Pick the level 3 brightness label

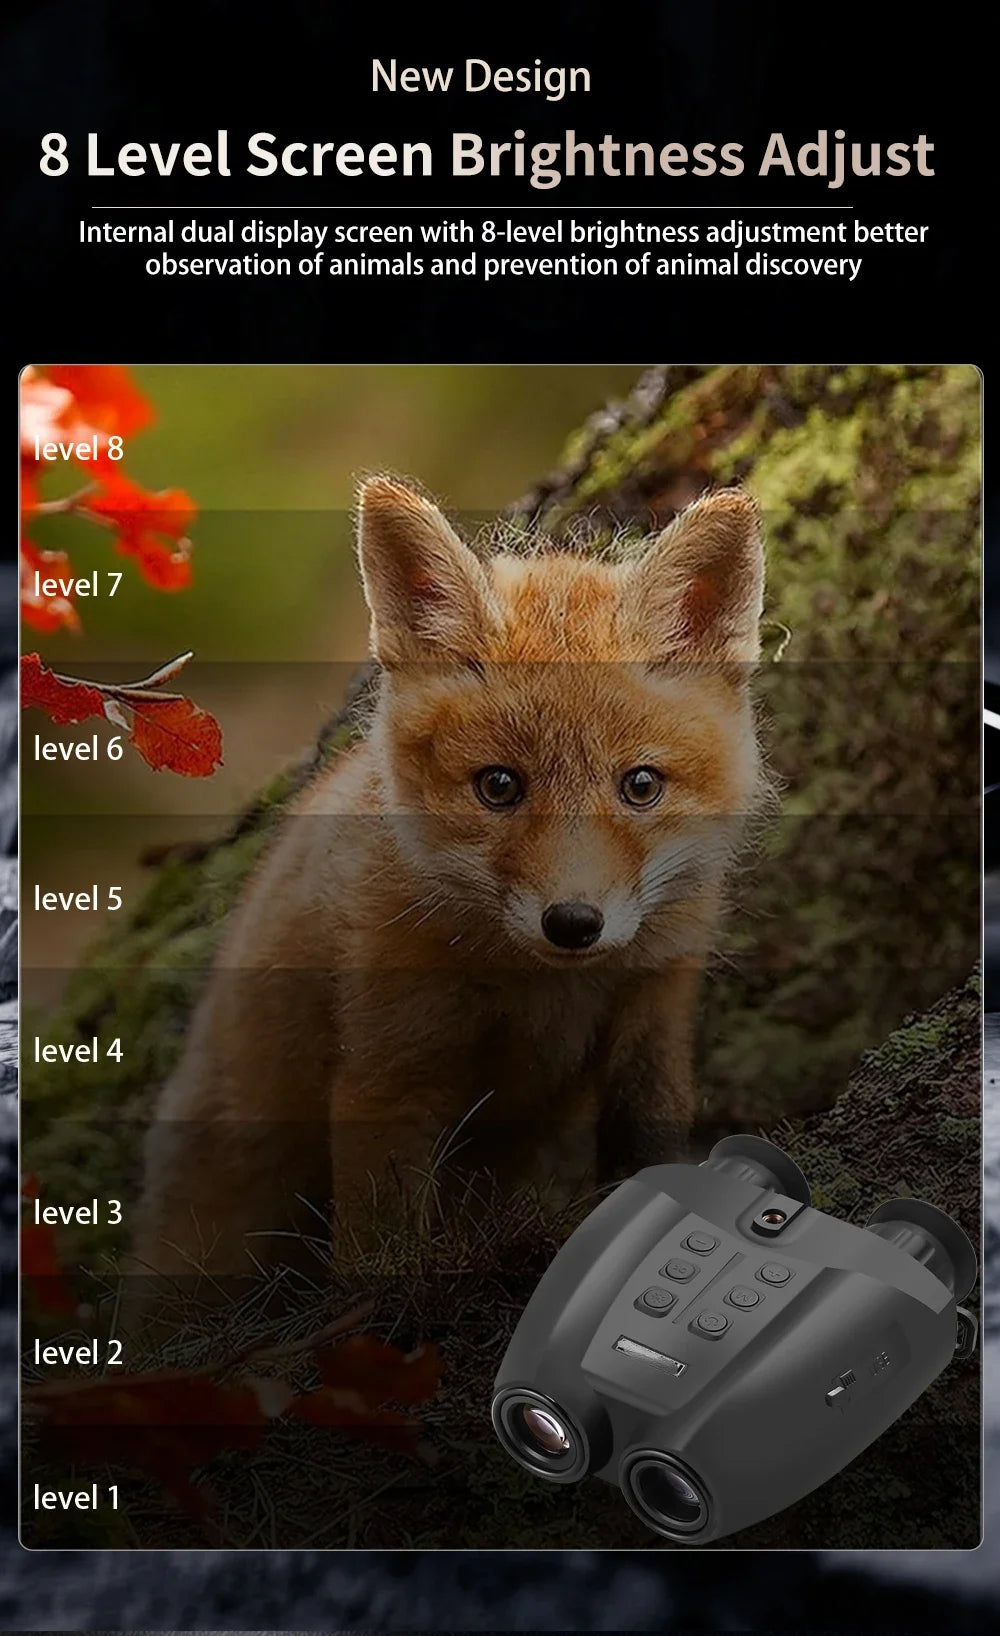pos(78,1213)
